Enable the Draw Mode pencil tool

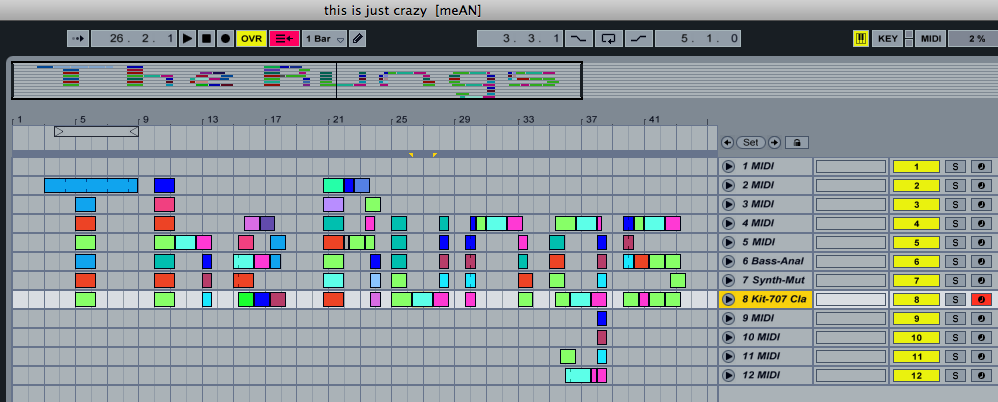pos(357,38)
